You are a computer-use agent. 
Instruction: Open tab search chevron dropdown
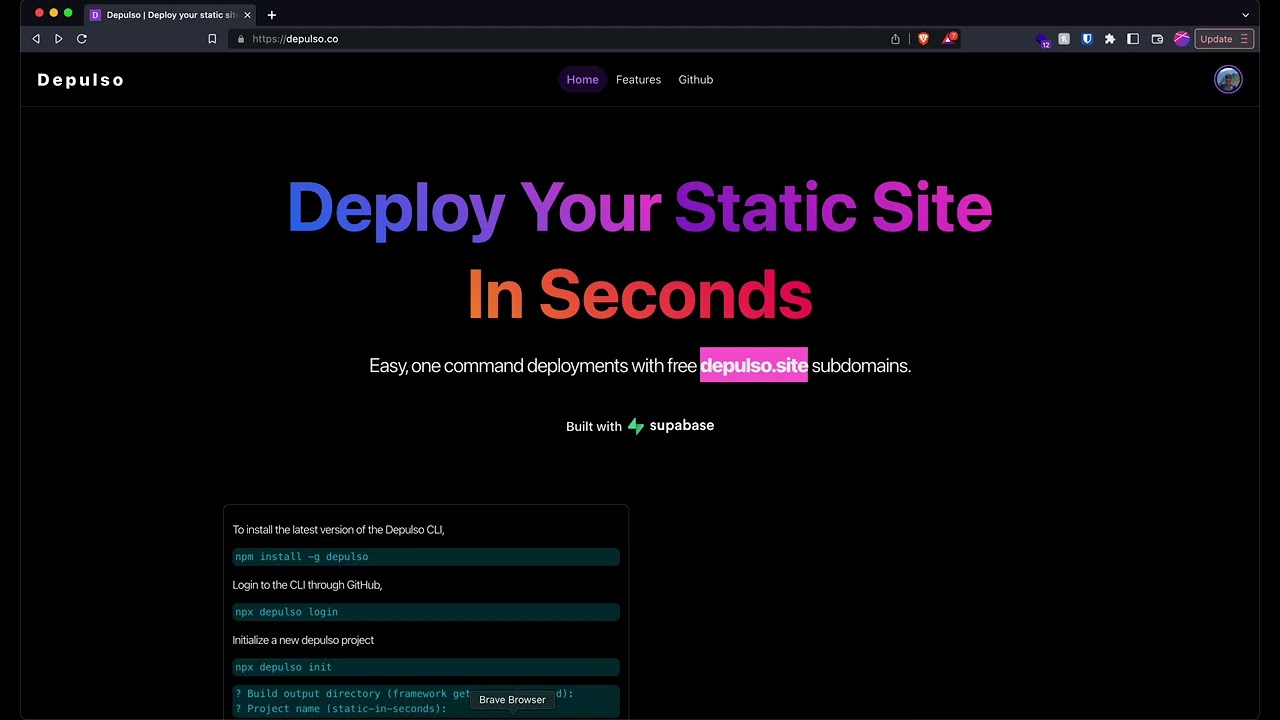[1245, 15]
